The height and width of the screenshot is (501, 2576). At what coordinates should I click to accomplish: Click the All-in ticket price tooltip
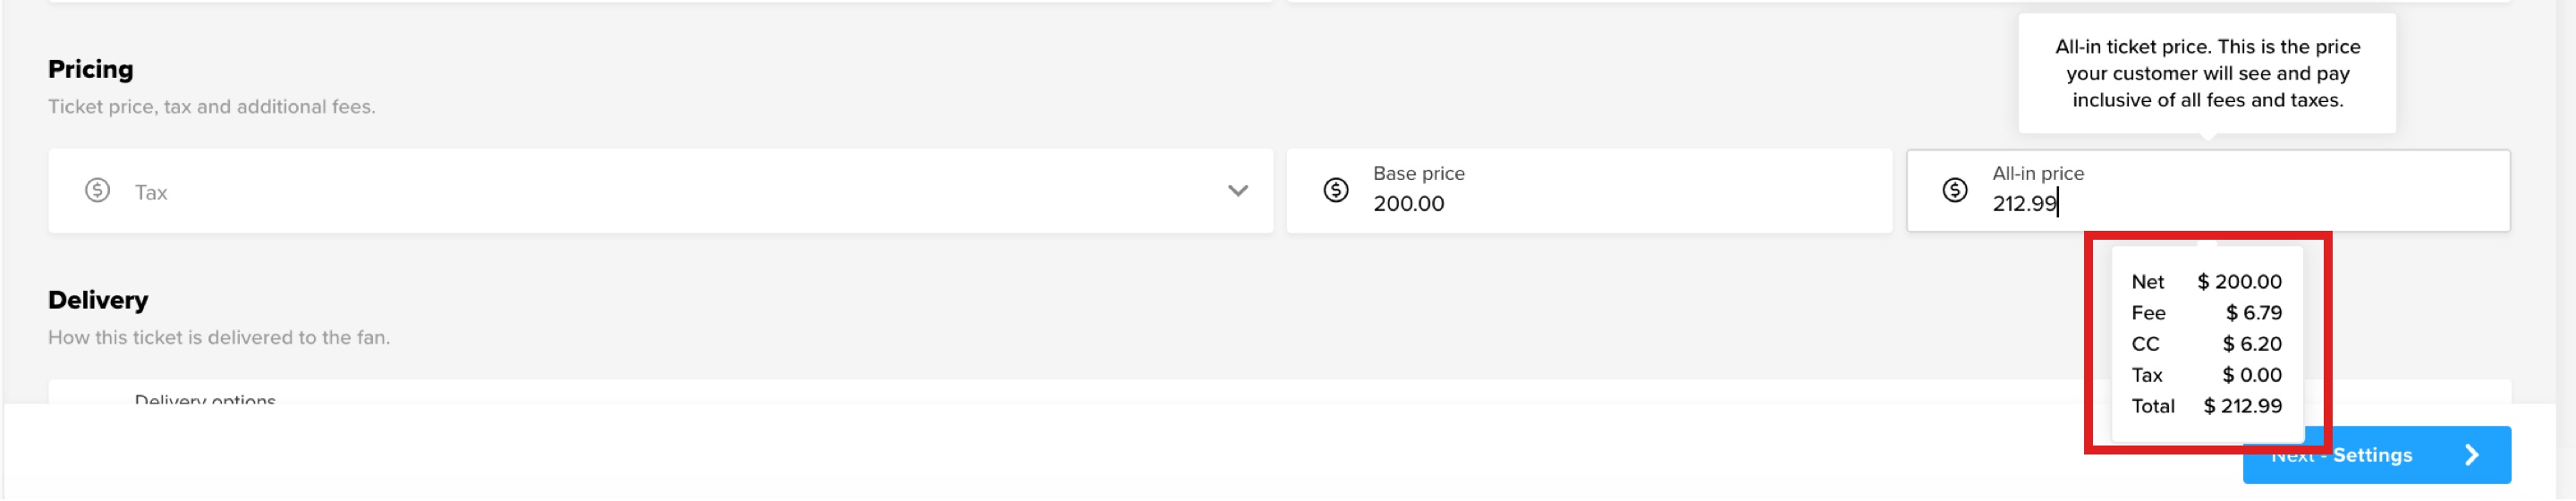pos(2206,73)
